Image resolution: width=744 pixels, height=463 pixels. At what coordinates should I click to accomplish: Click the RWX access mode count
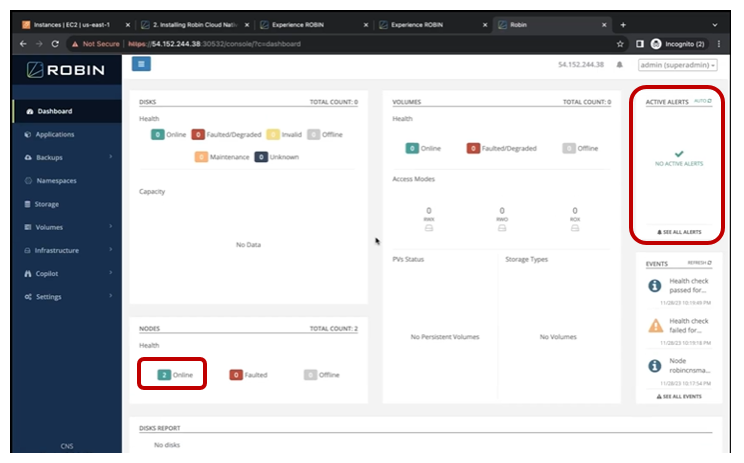[429, 211]
